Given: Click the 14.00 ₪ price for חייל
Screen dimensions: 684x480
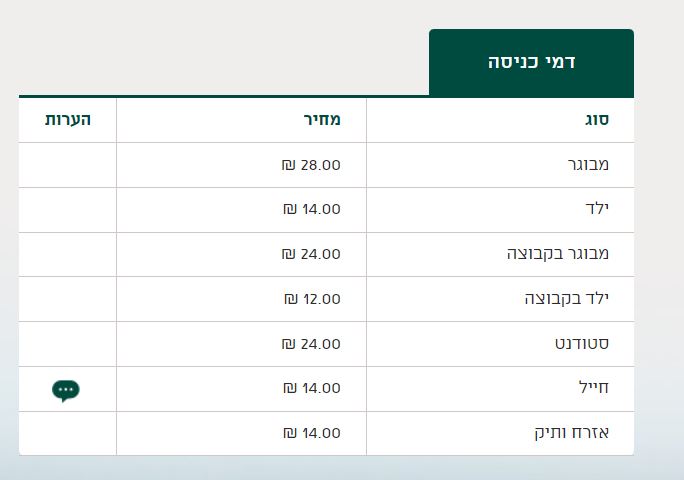Looking at the screenshot, I should 312,388.
